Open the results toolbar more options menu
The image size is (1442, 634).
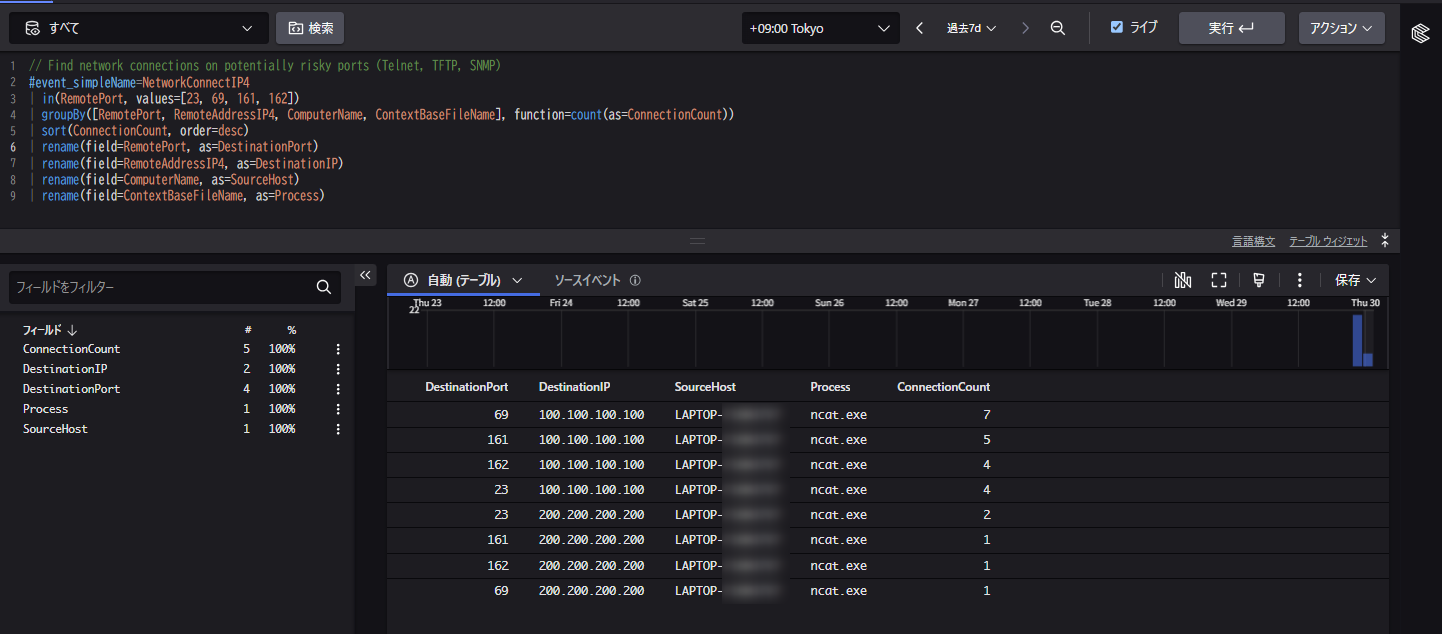coord(1300,280)
